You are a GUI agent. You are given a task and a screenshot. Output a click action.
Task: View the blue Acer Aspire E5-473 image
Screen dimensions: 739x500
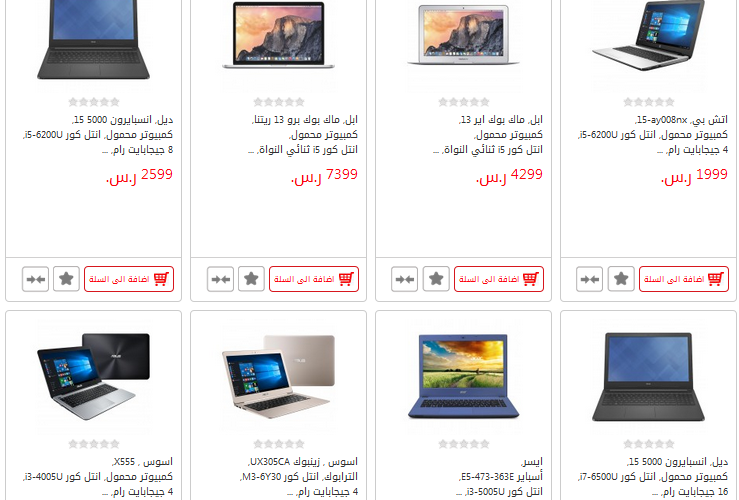coord(463,376)
